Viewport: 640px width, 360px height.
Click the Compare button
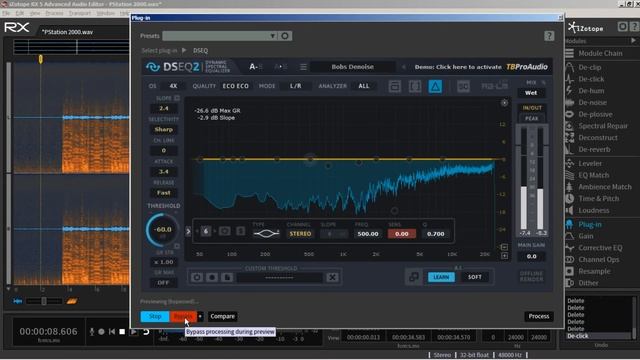coord(222,316)
